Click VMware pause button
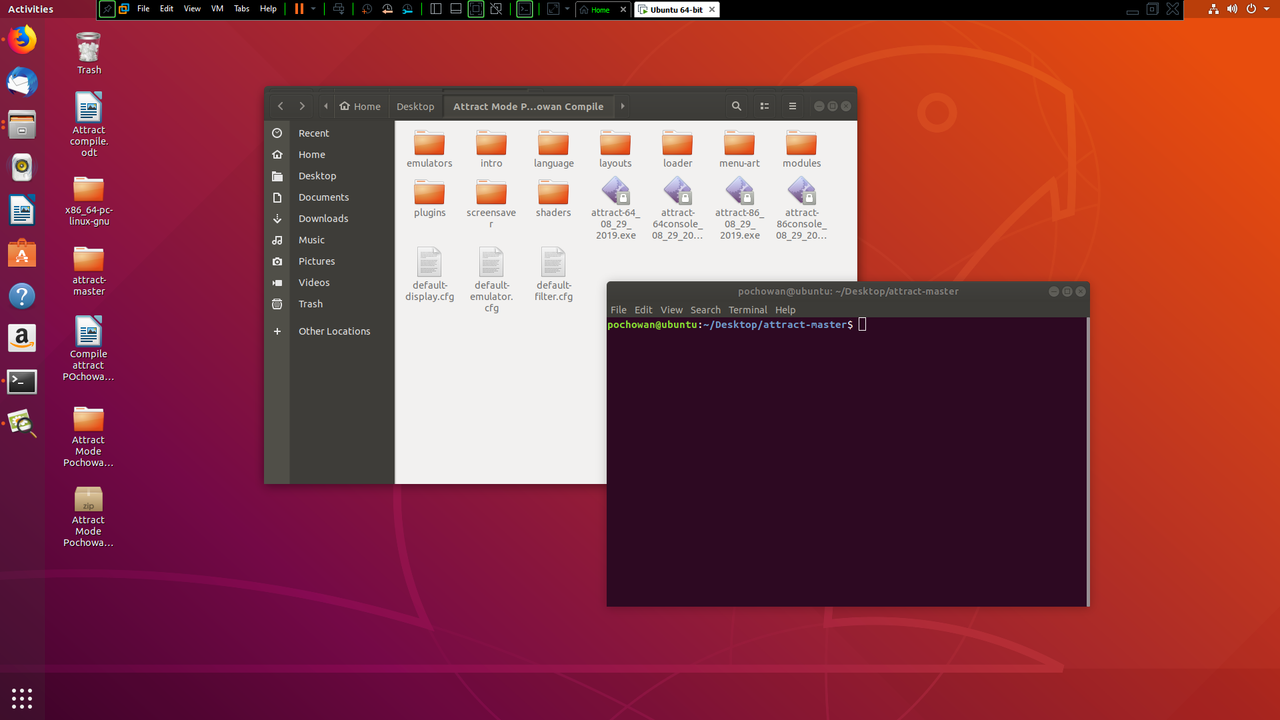Screen dimensions: 1280x720 299,9
